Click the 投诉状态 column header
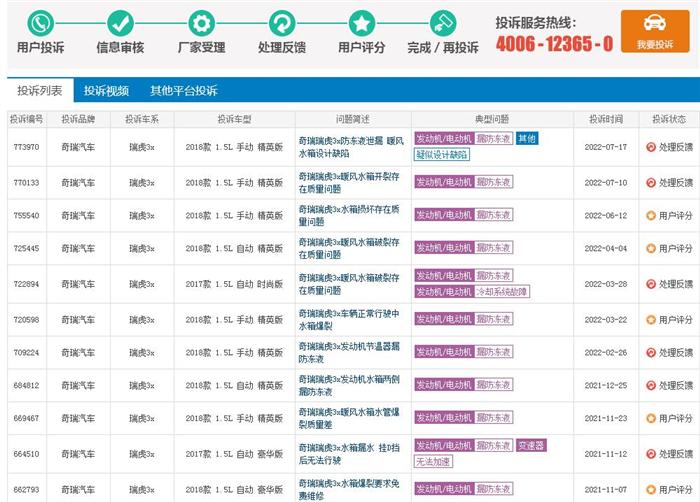700x502 pixels. [x=669, y=119]
